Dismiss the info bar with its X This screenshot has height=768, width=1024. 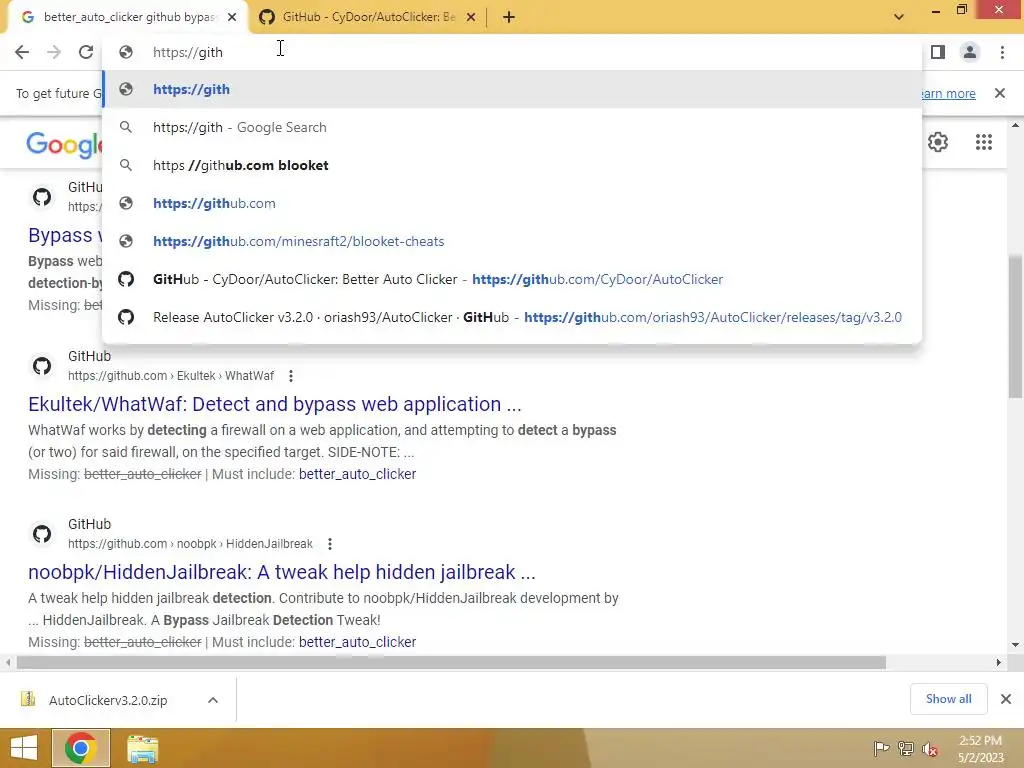[1000, 93]
